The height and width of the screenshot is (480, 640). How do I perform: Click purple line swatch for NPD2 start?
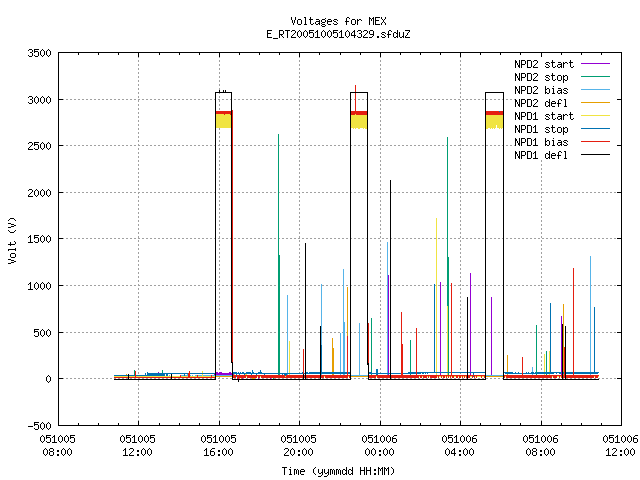[595, 64]
